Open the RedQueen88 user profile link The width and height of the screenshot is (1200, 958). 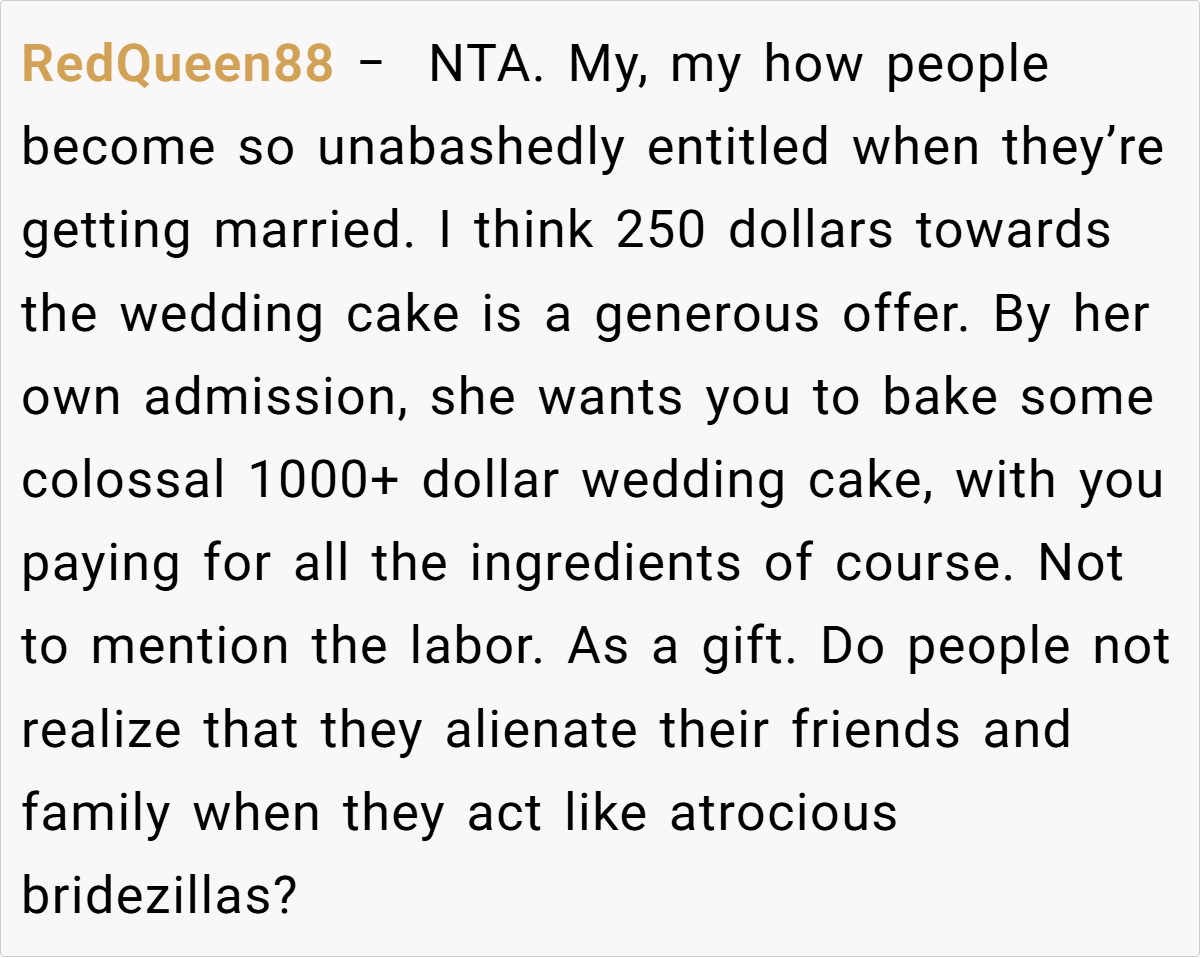177,66
